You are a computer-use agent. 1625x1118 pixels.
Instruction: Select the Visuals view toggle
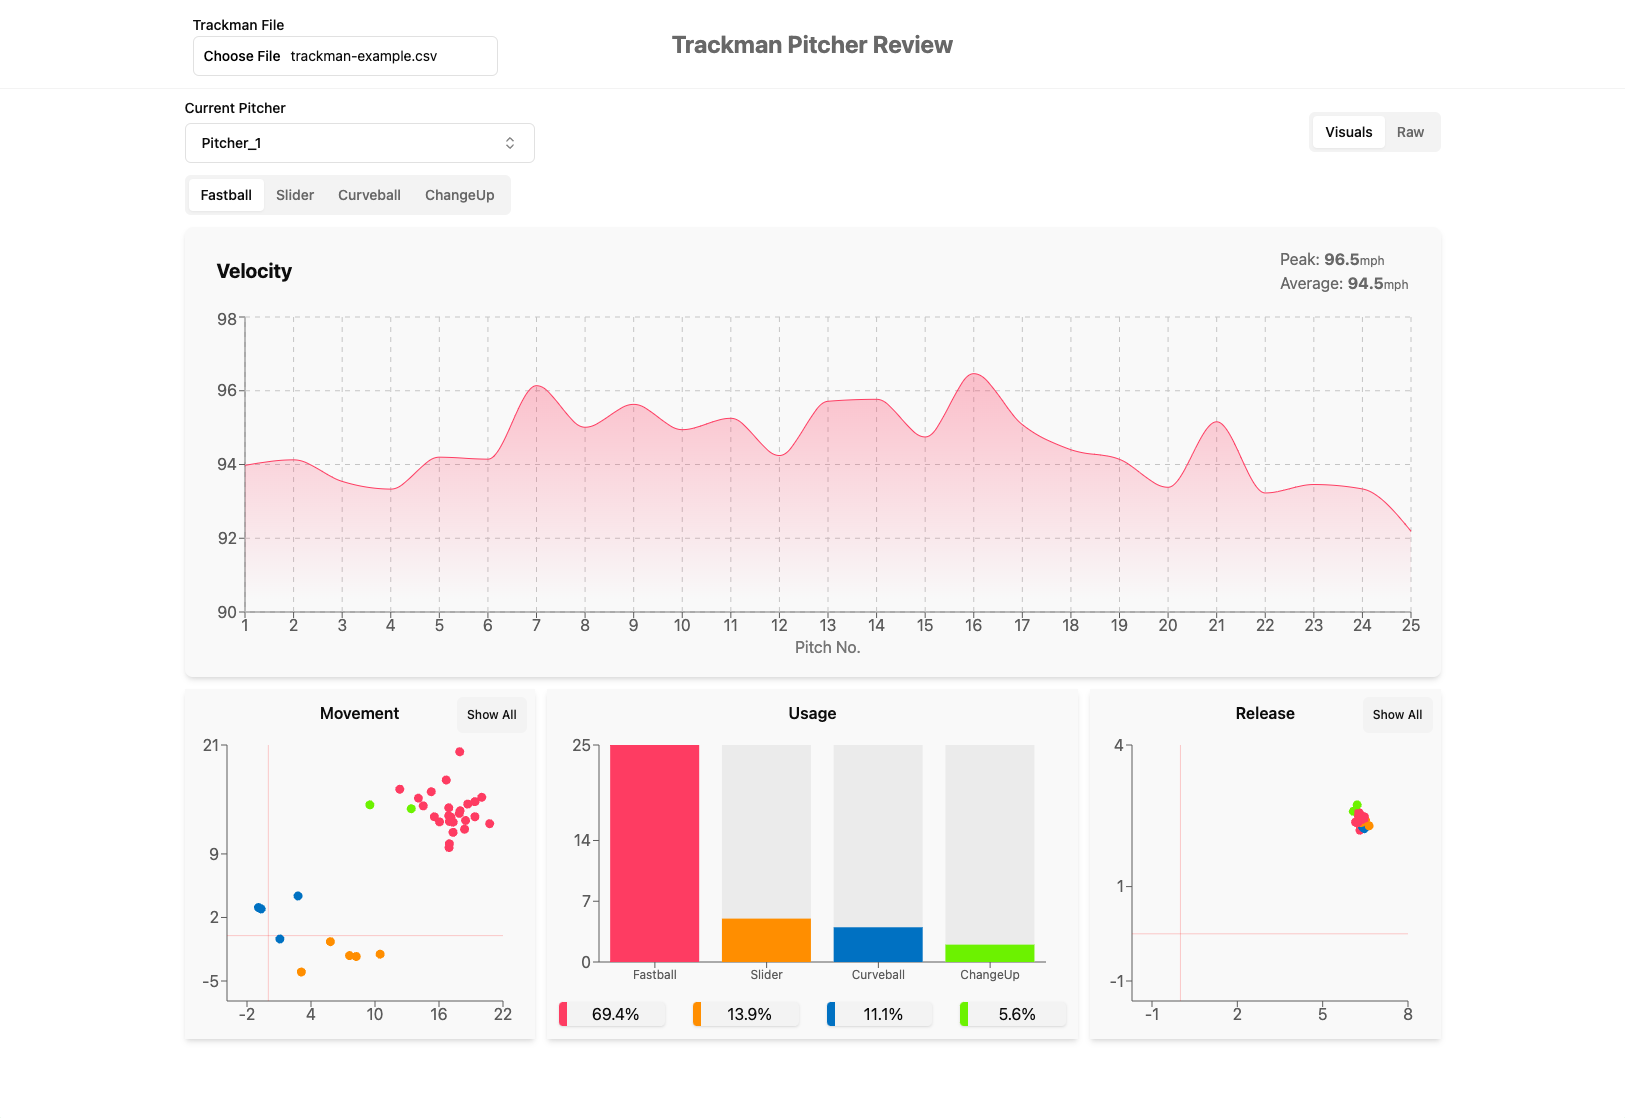1349,132
